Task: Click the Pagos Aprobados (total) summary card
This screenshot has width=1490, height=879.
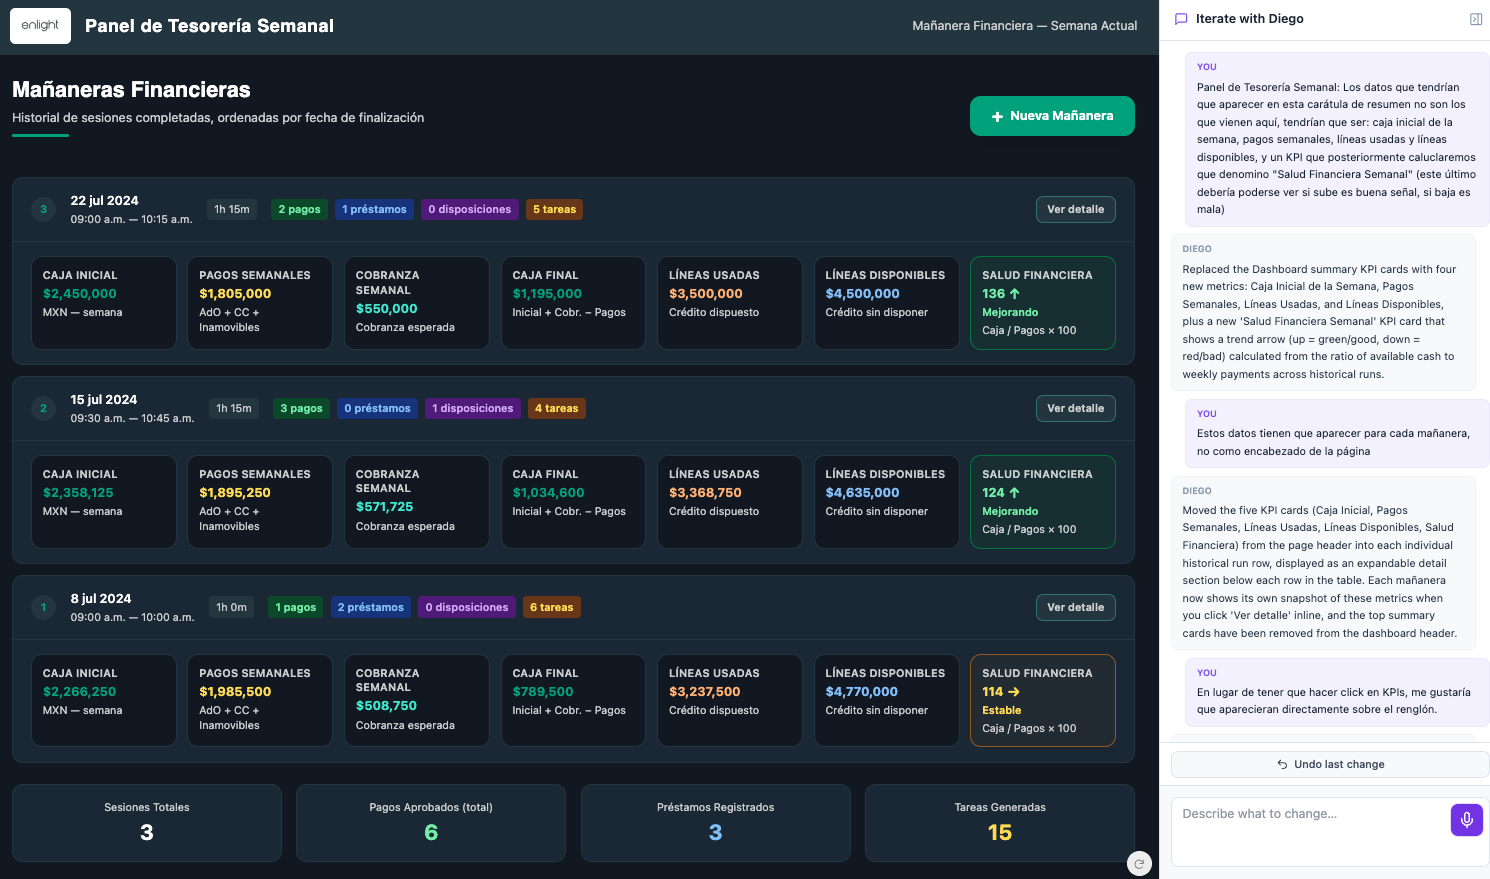Action: [431, 822]
